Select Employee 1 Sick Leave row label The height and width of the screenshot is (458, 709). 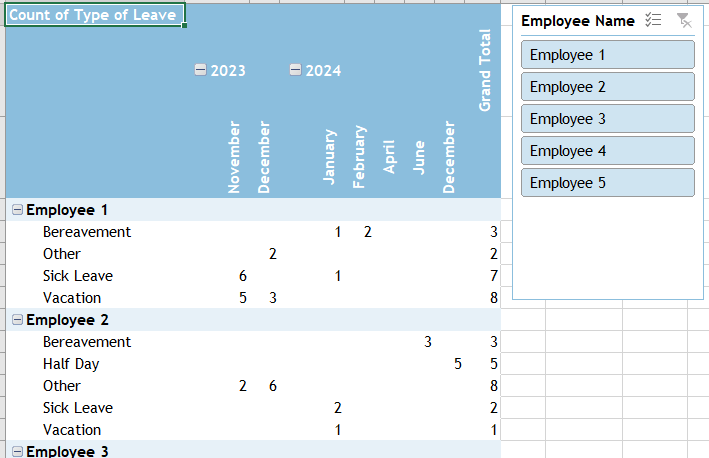(78, 276)
